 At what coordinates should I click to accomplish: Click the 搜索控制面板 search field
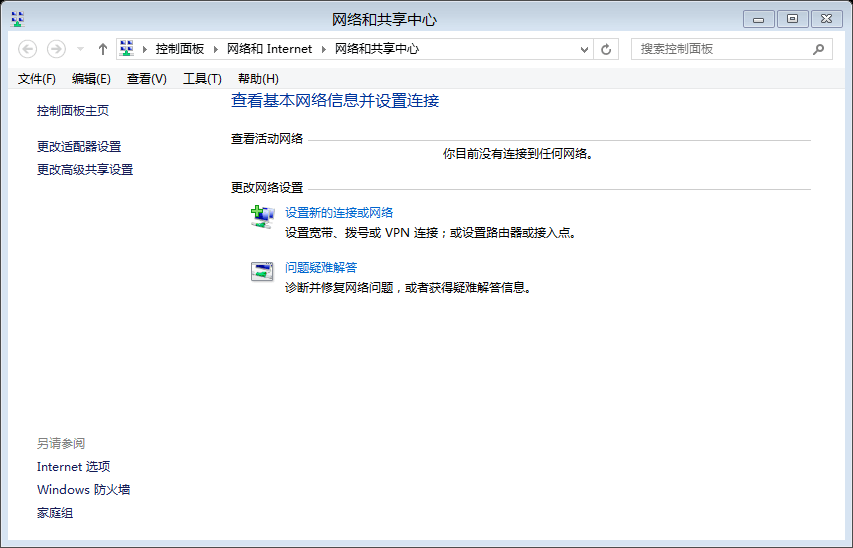coord(720,49)
